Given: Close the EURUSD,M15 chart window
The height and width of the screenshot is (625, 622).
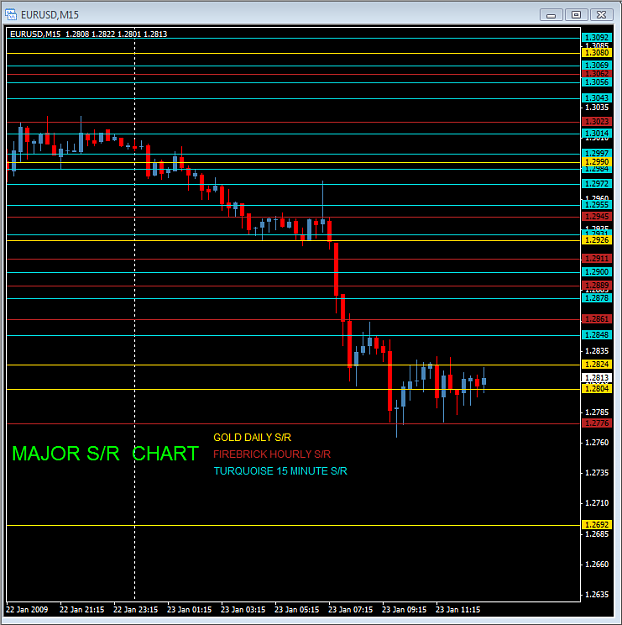Looking at the screenshot, I should point(601,15).
